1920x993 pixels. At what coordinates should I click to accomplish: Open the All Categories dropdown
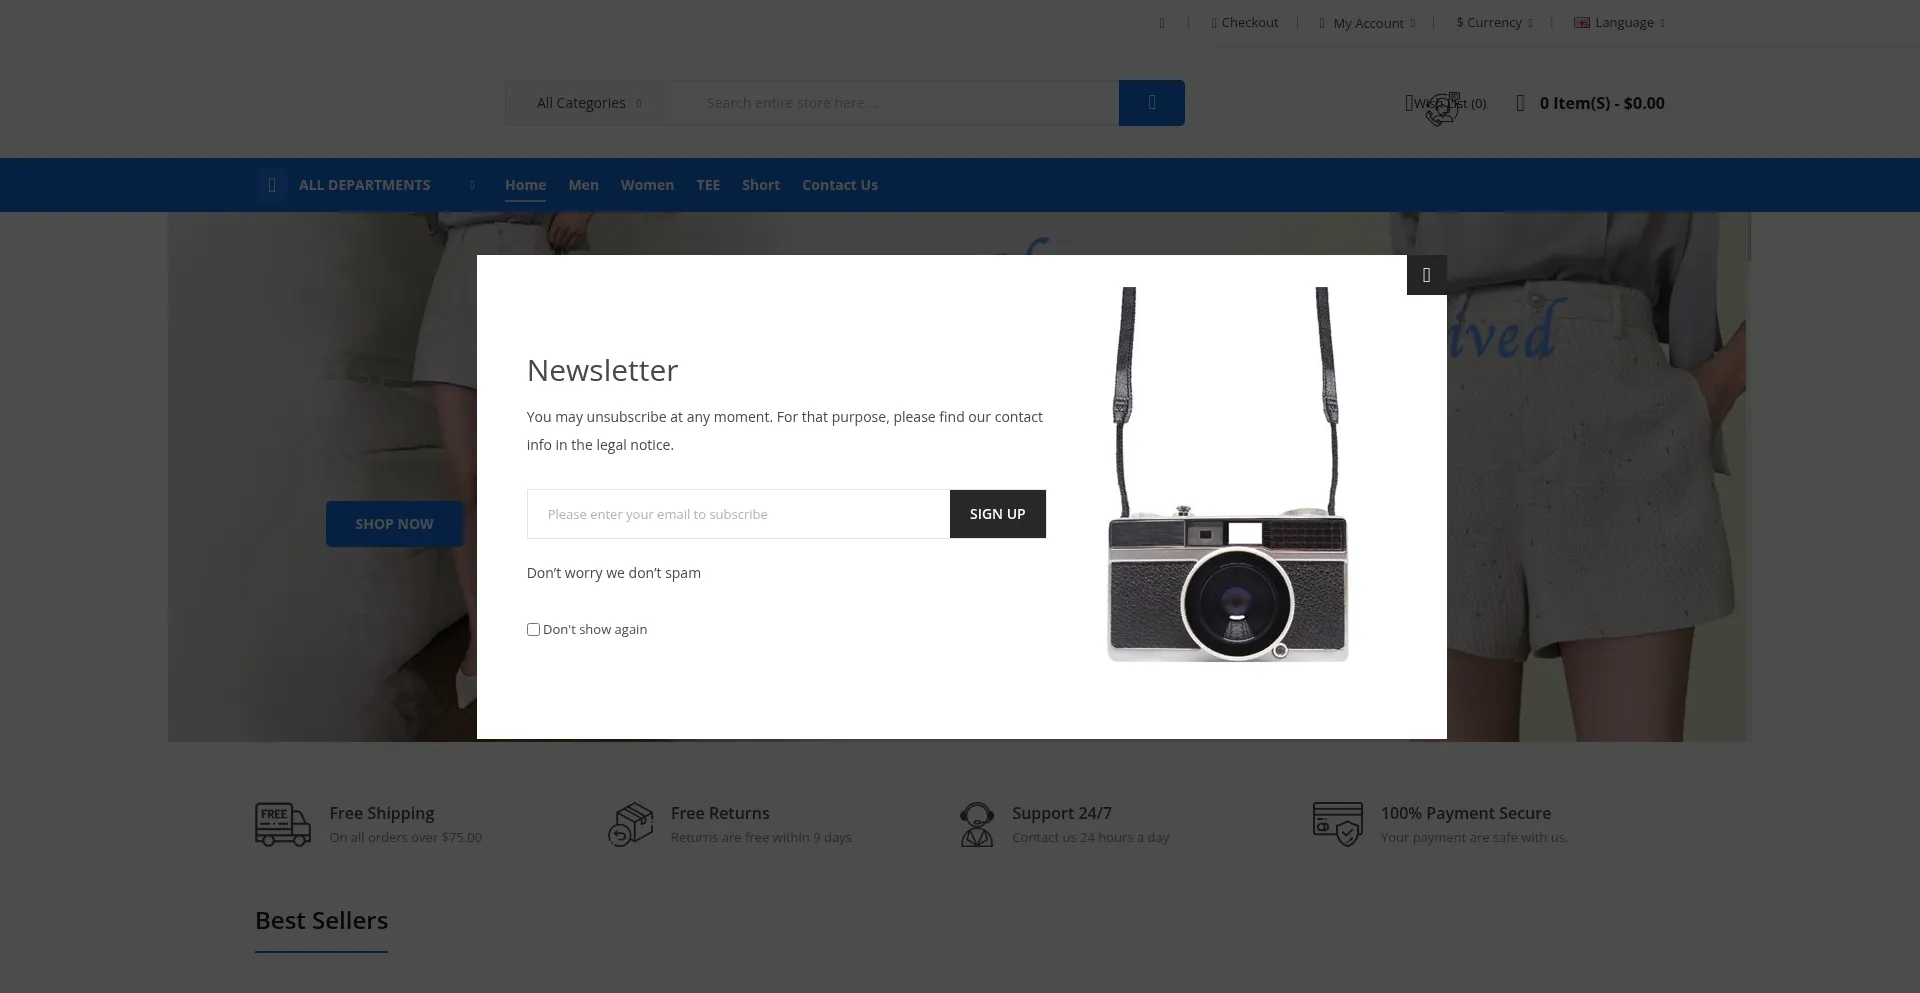[x=588, y=103]
